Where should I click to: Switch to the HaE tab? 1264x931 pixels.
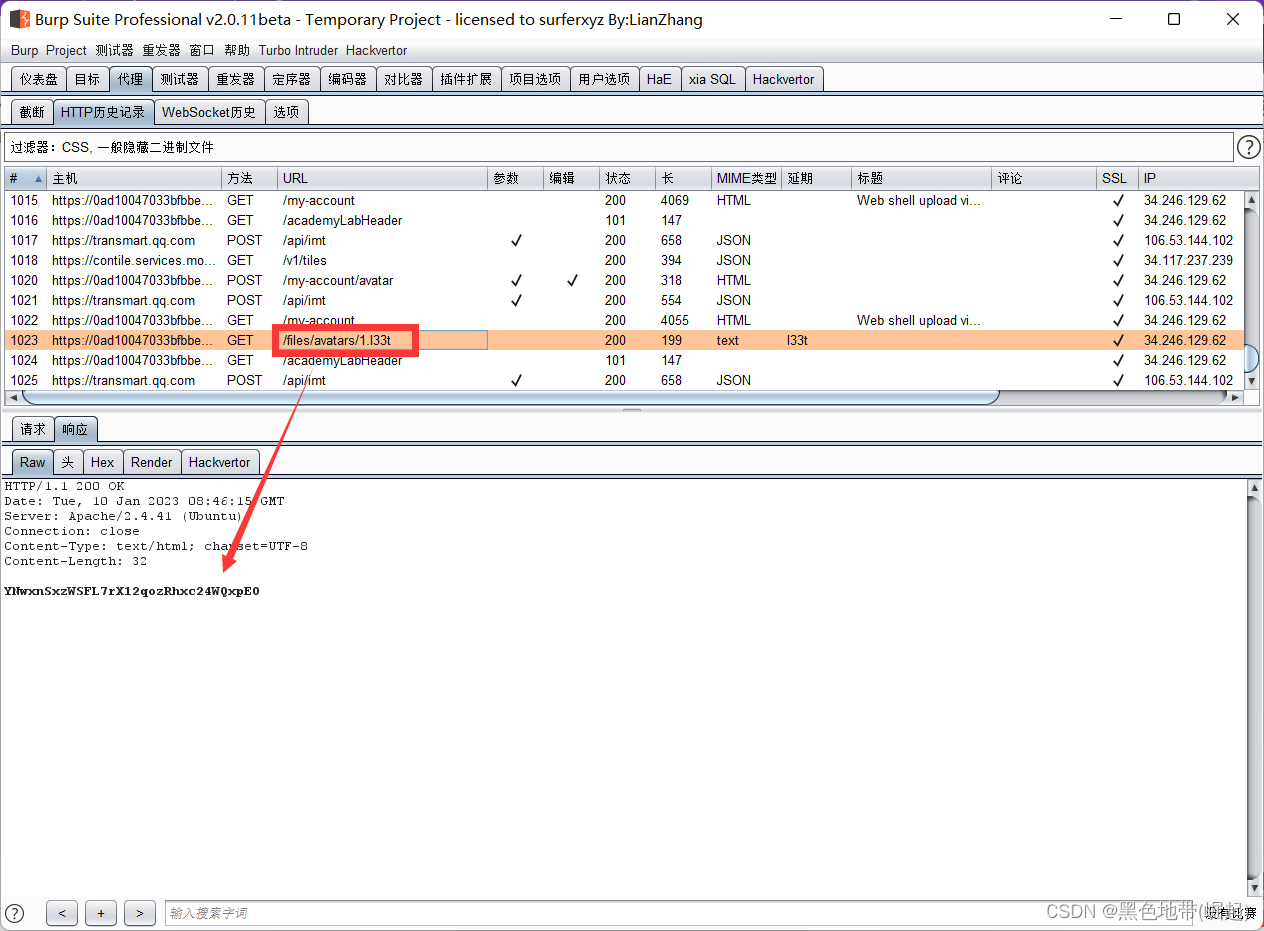click(x=659, y=79)
